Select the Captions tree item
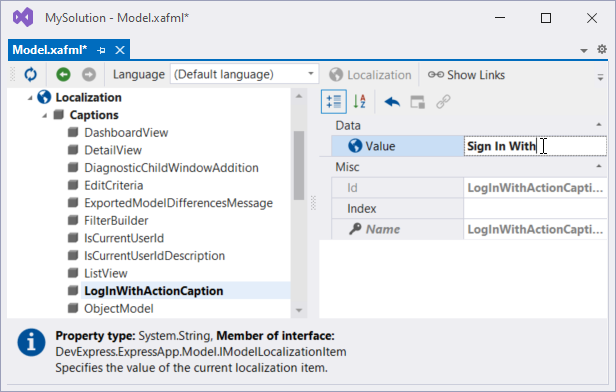This screenshot has width=616, height=392. coord(94,115)
